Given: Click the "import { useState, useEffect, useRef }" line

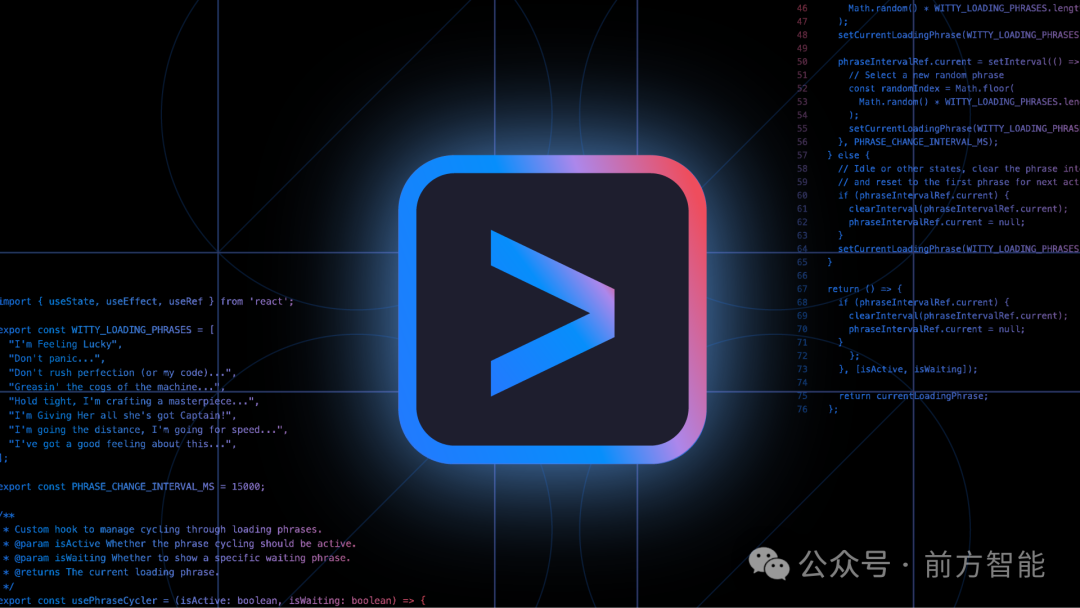Looking at the screenshot, I should point(147,302).
